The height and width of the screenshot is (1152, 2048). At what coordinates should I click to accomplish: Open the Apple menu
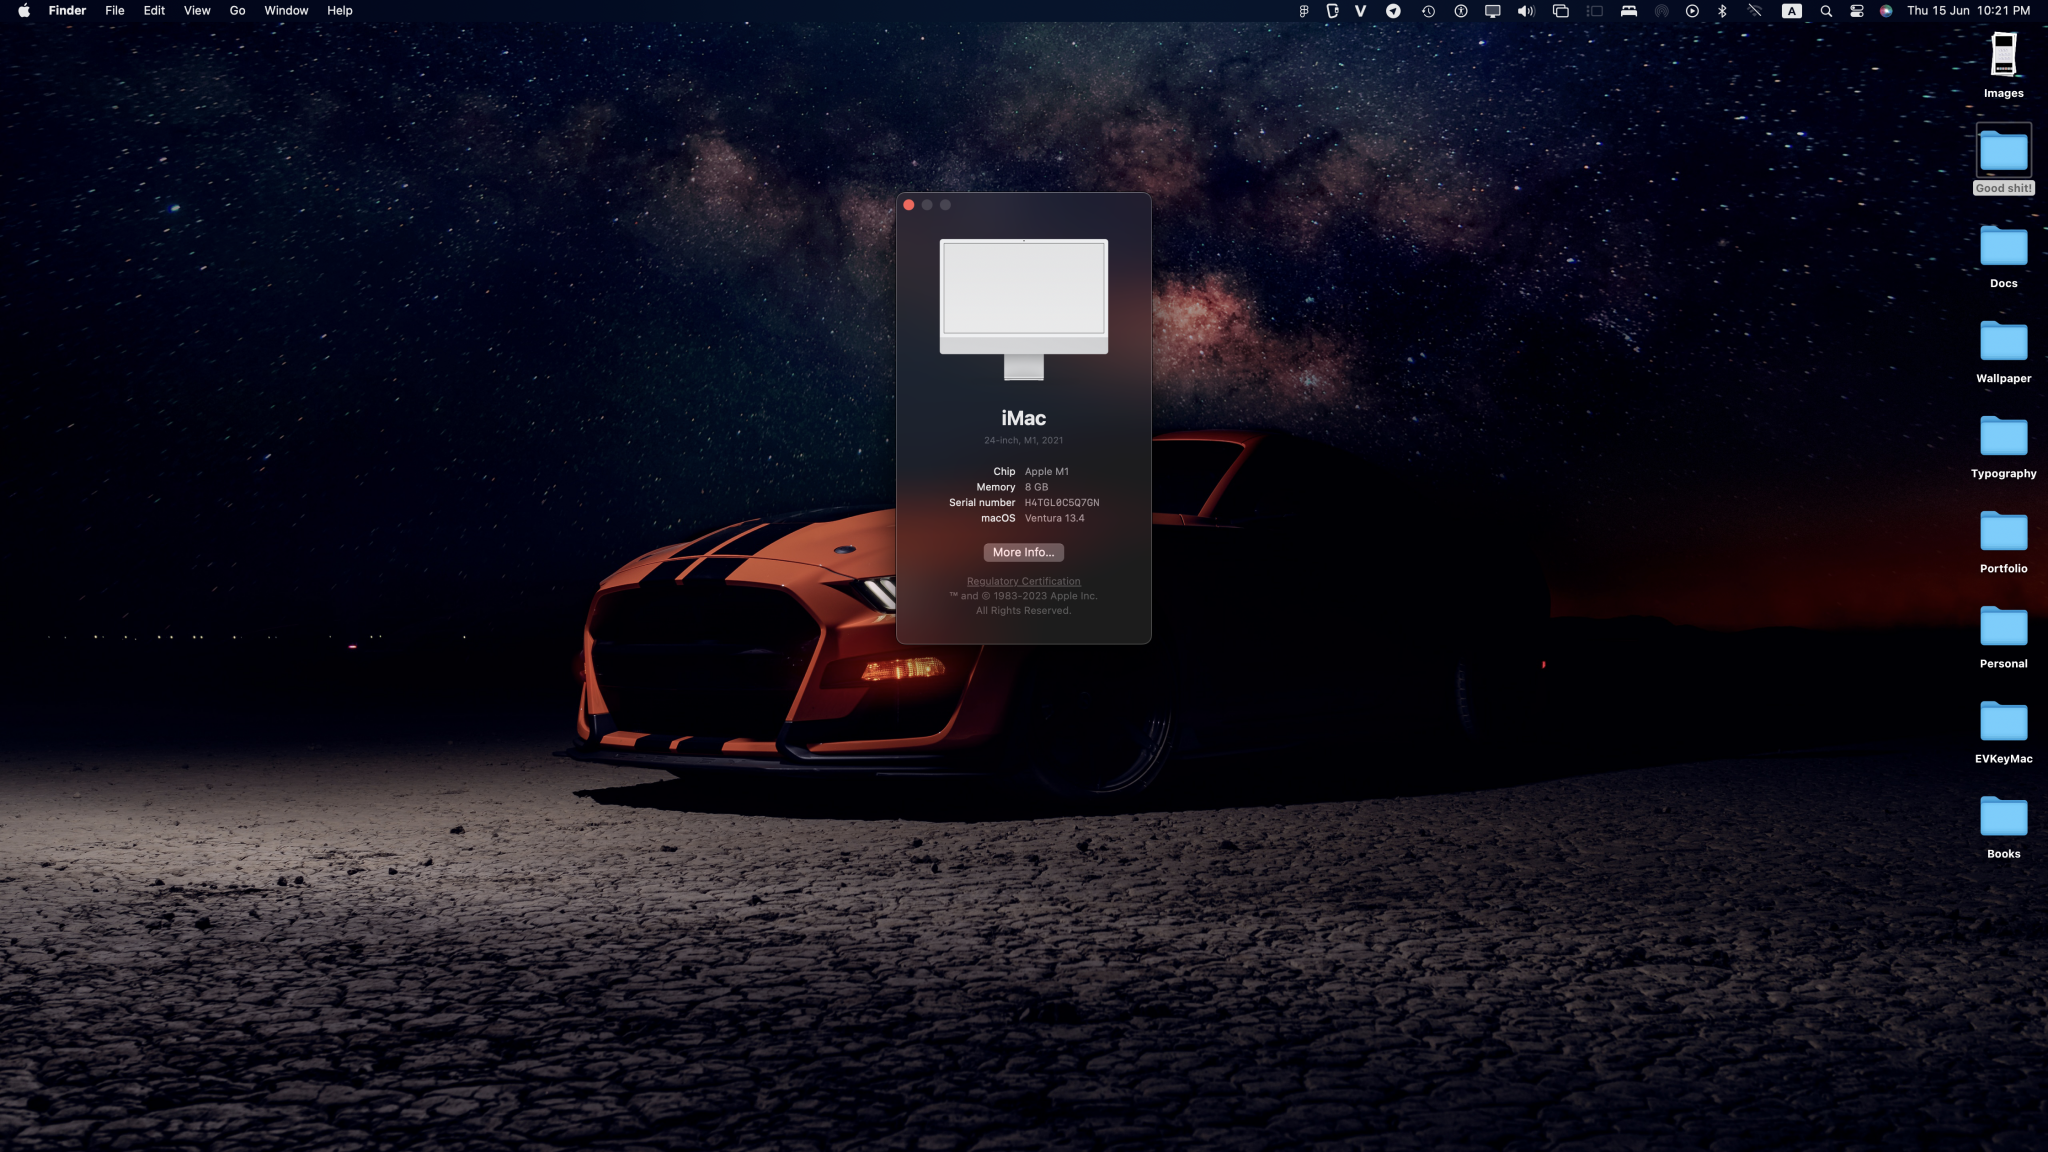pyautogui.click(x=23, y=11)
